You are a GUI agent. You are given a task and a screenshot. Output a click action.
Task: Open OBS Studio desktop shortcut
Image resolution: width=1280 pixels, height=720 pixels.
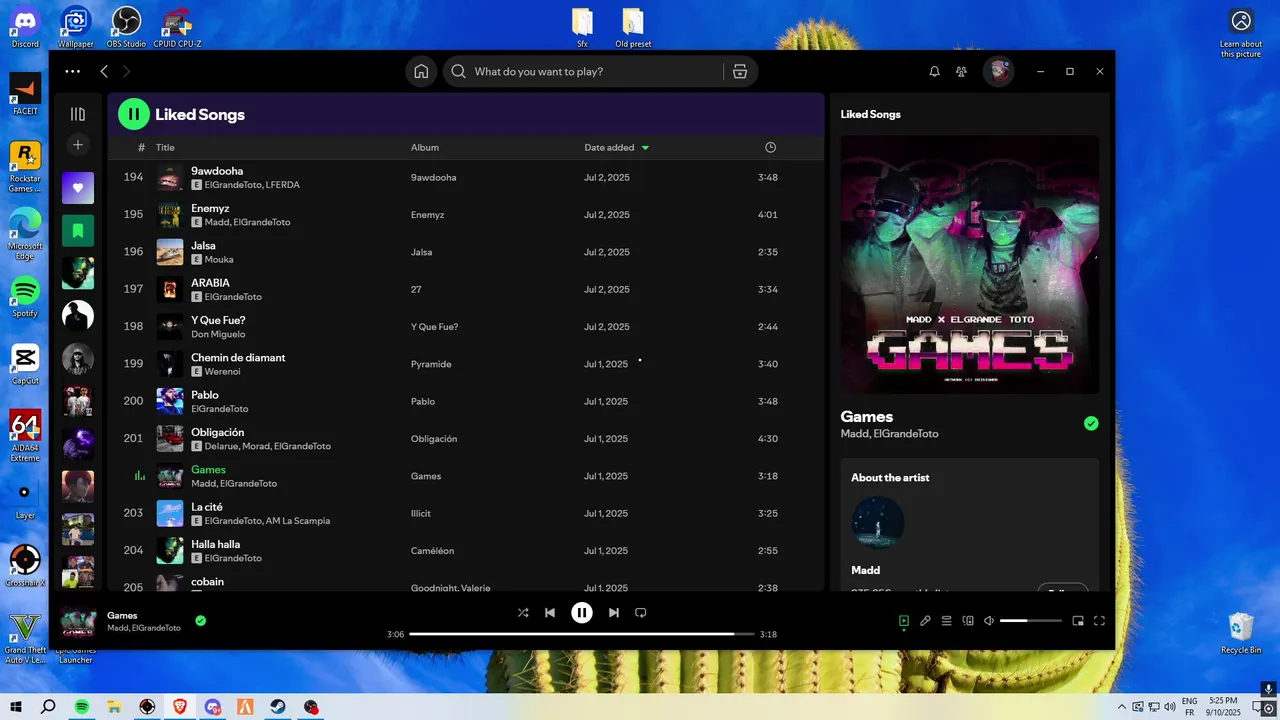tap(126, 26)
